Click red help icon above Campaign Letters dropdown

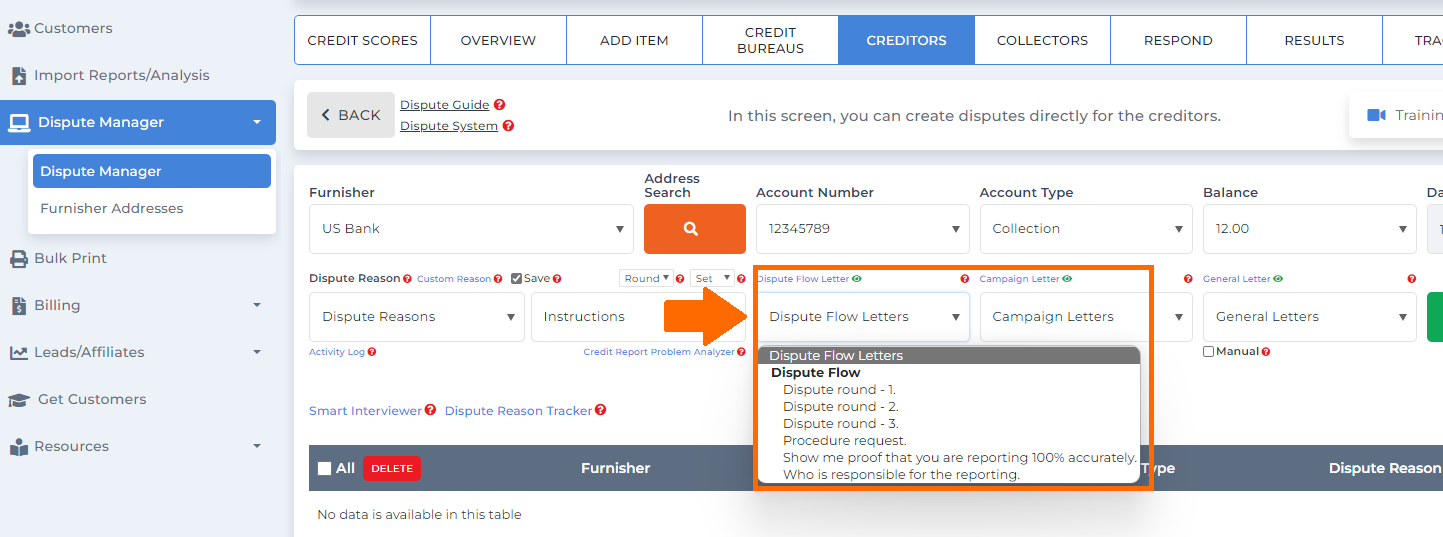click(1188, 280)
